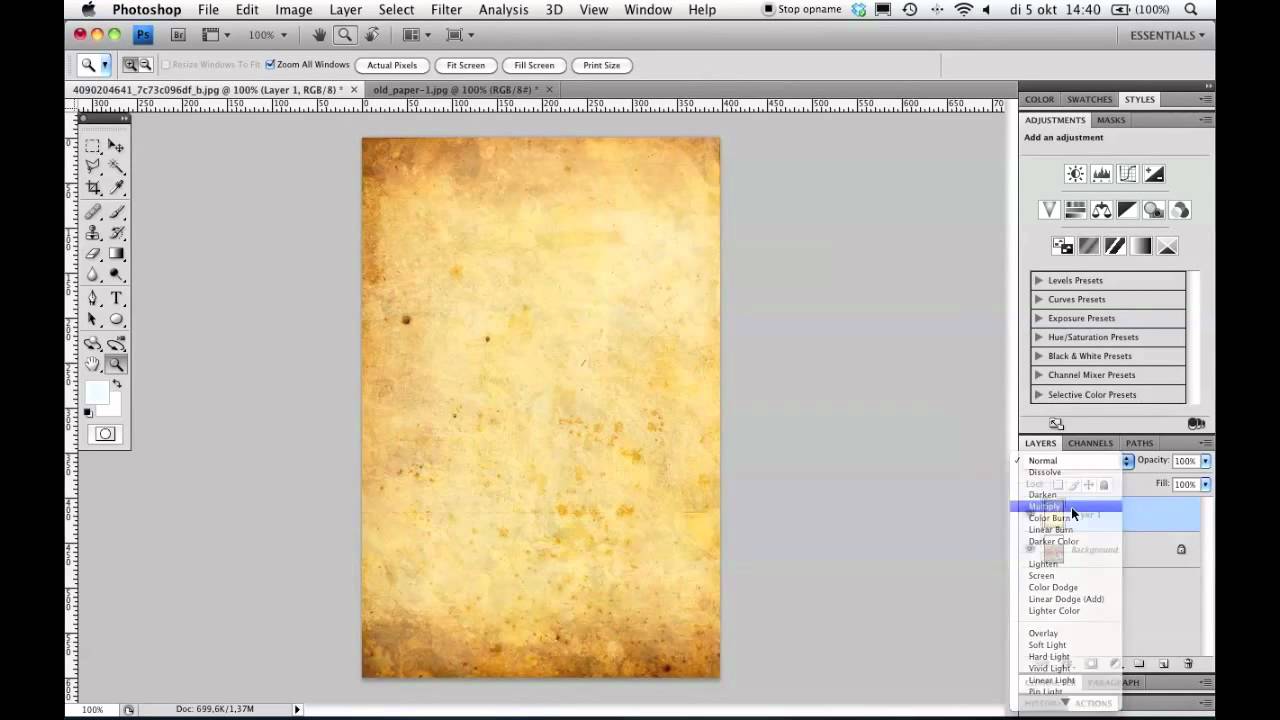Select the Pen tool
Image resolution: width=1280 pixels, height=720 pixels.
tap(93, 299)
